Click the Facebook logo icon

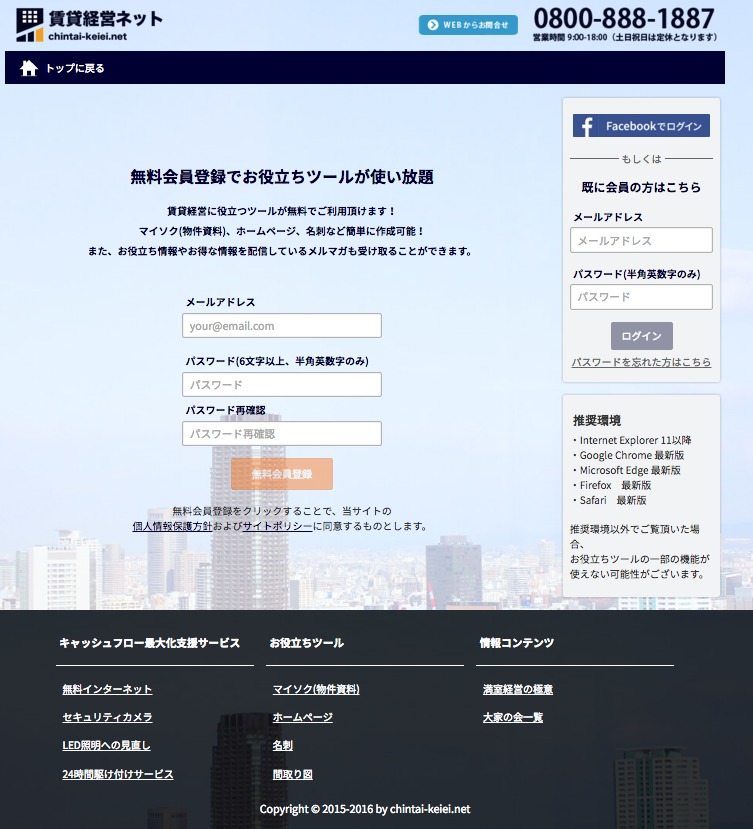(x=587, y=126)
